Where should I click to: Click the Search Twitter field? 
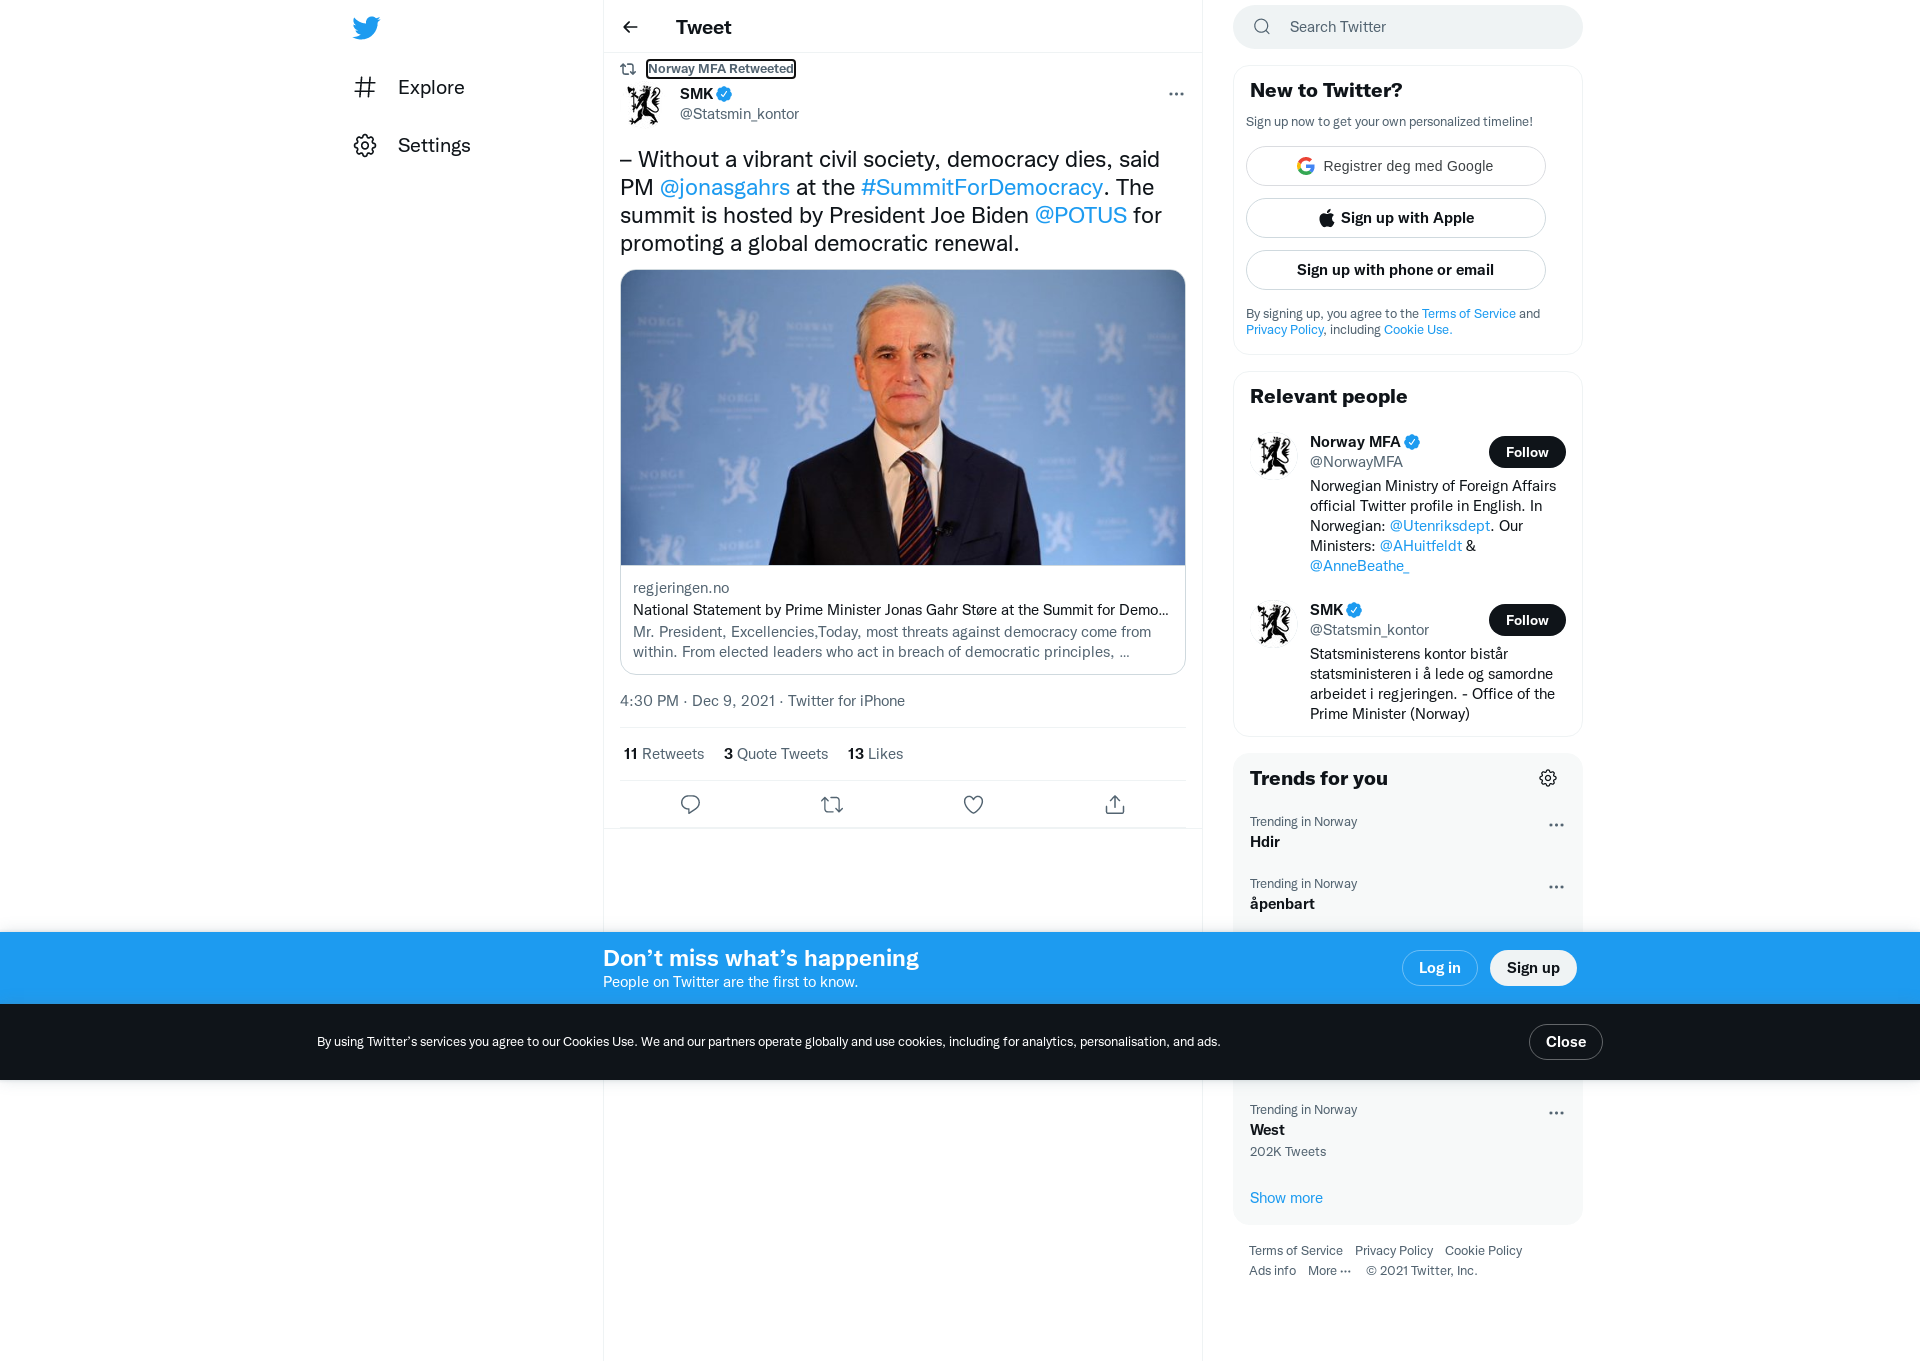[1407, 27]
